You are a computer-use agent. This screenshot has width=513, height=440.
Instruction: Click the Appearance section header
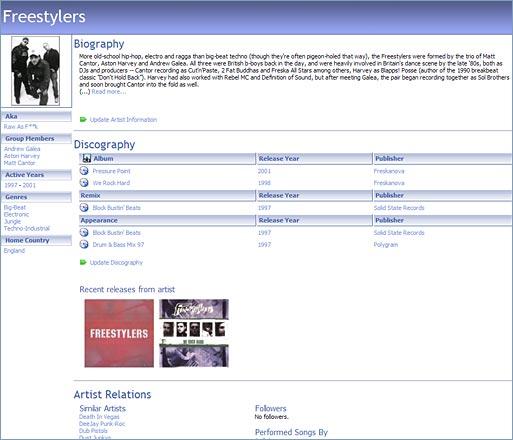click(x=168, y=220)
